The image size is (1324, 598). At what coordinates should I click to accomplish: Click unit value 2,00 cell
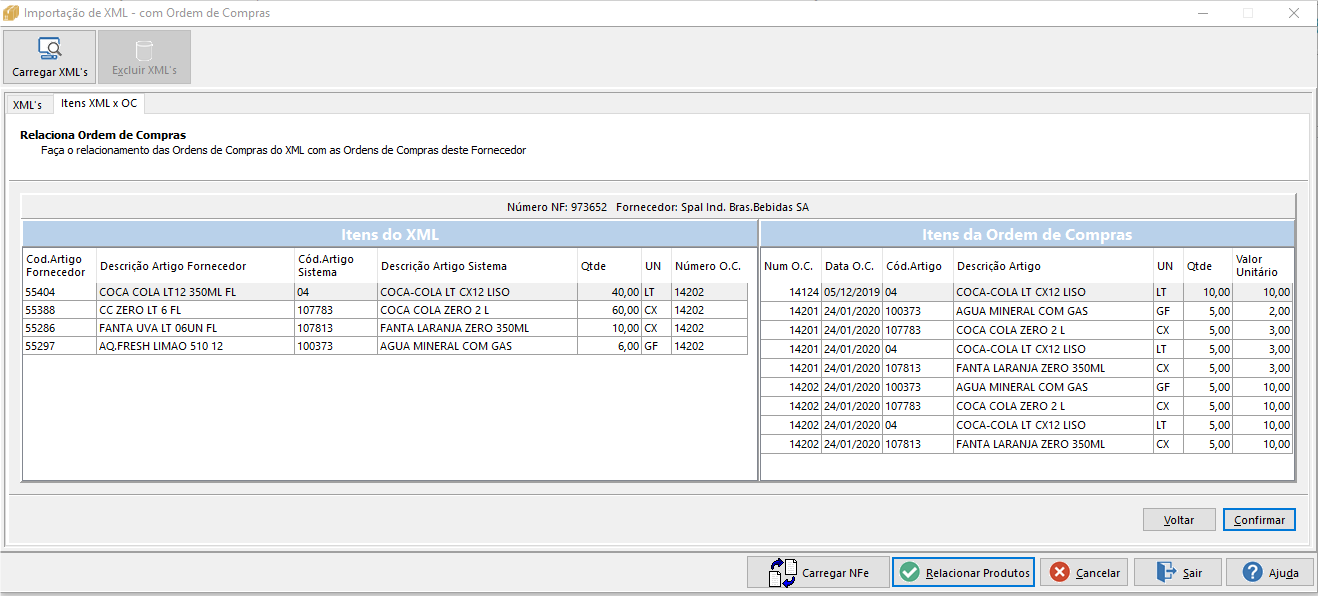(x=1262, y=311)
